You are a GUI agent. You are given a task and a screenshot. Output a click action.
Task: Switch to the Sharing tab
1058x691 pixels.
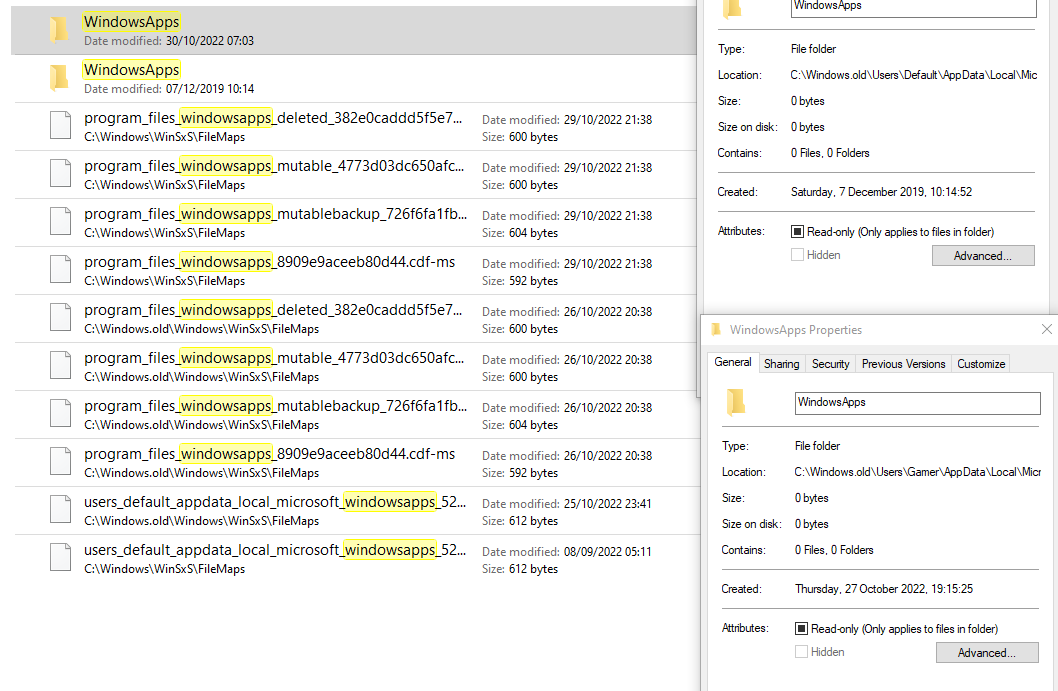pos(781,364)
